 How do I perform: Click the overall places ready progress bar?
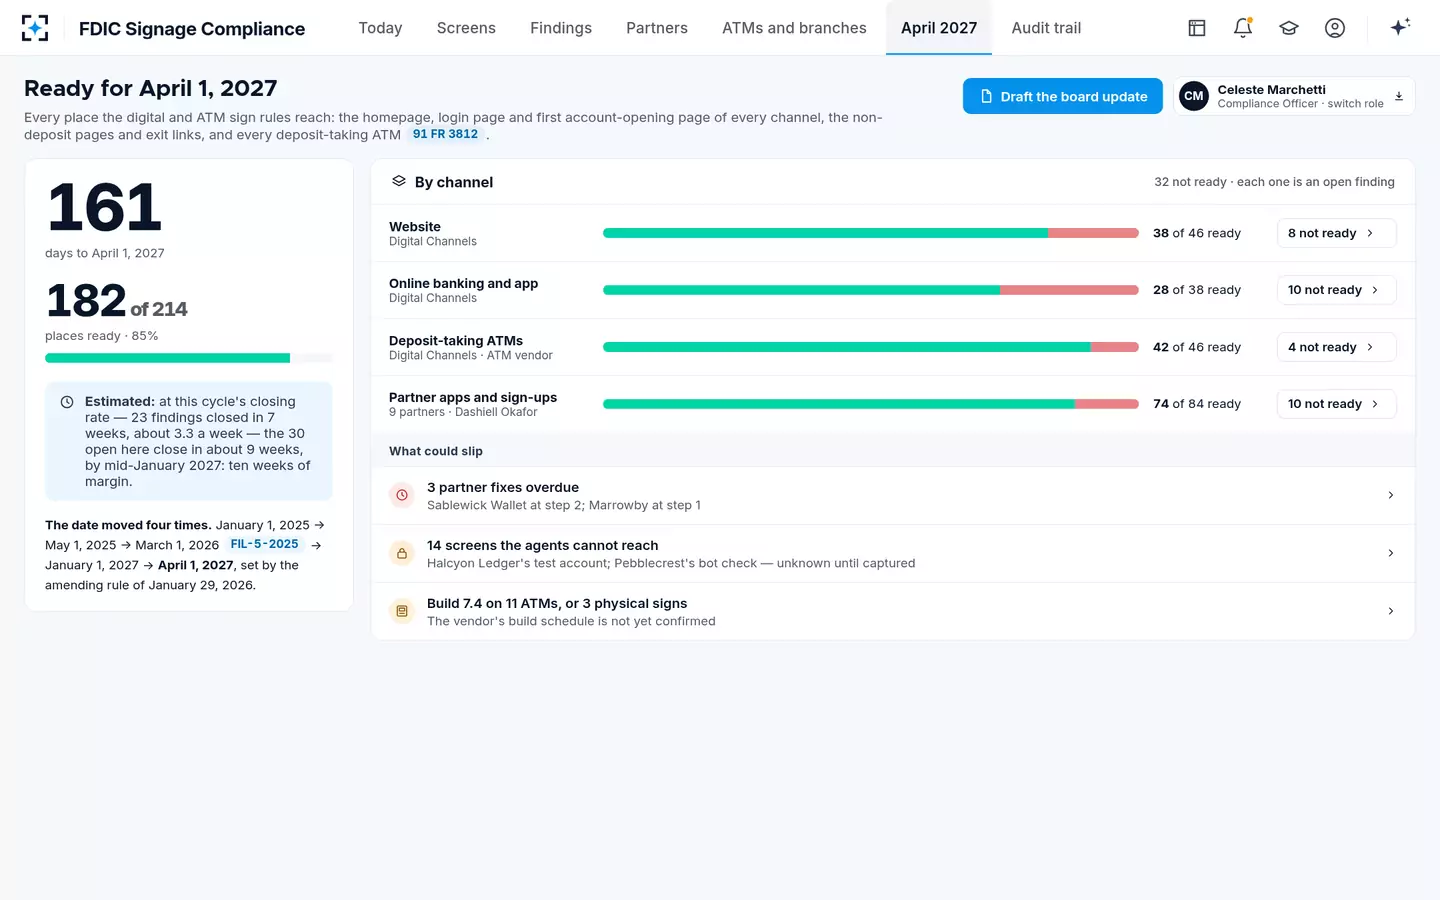pos(189,358)
